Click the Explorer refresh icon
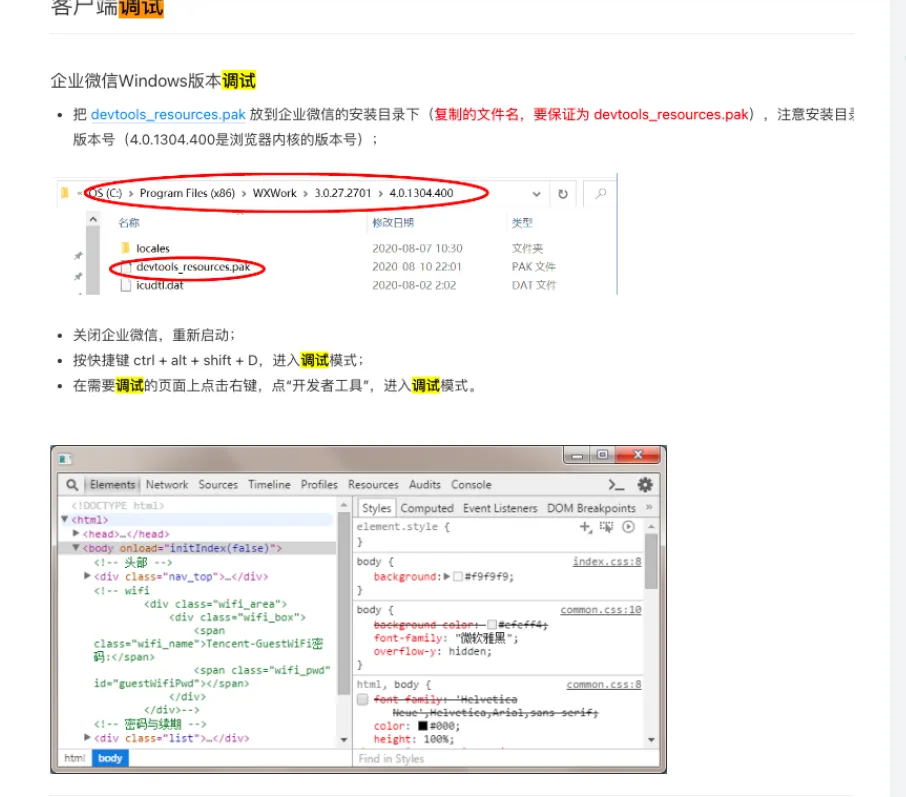906x797 pixels. (563, 194)
